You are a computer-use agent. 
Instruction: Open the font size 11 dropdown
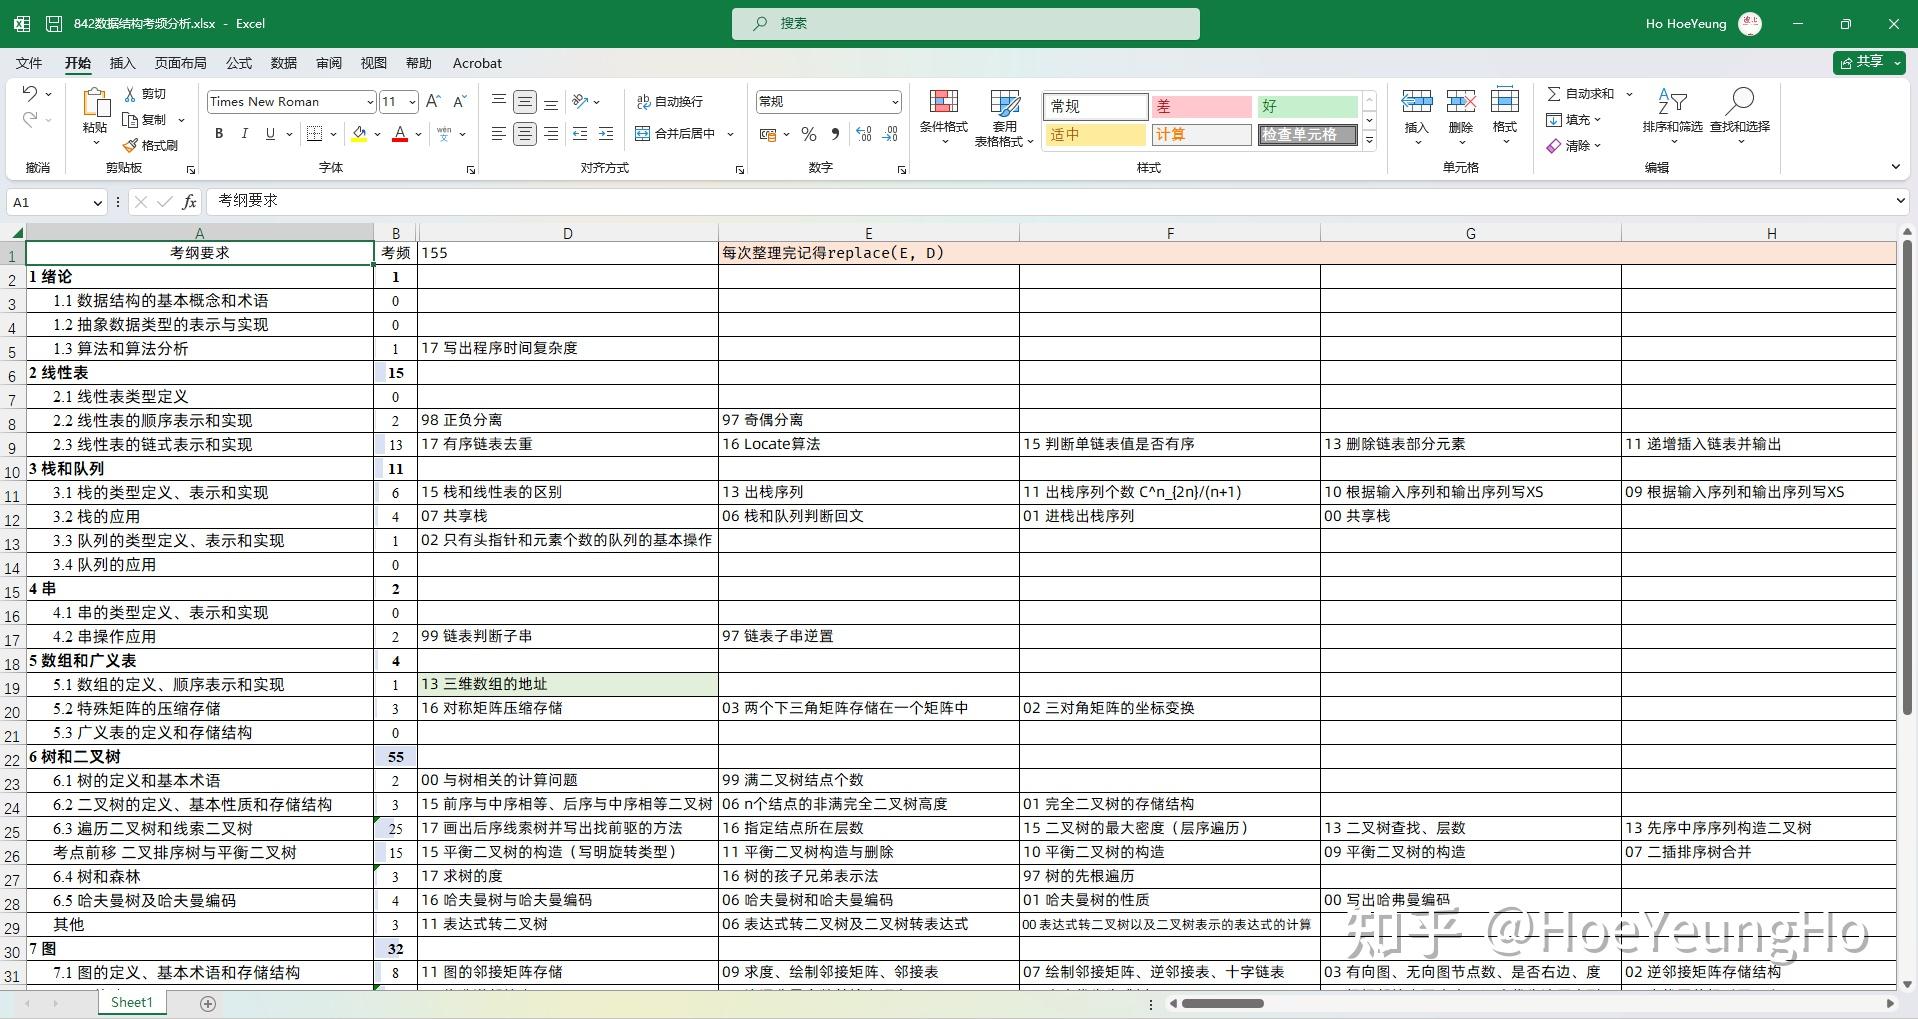point(412,102)
